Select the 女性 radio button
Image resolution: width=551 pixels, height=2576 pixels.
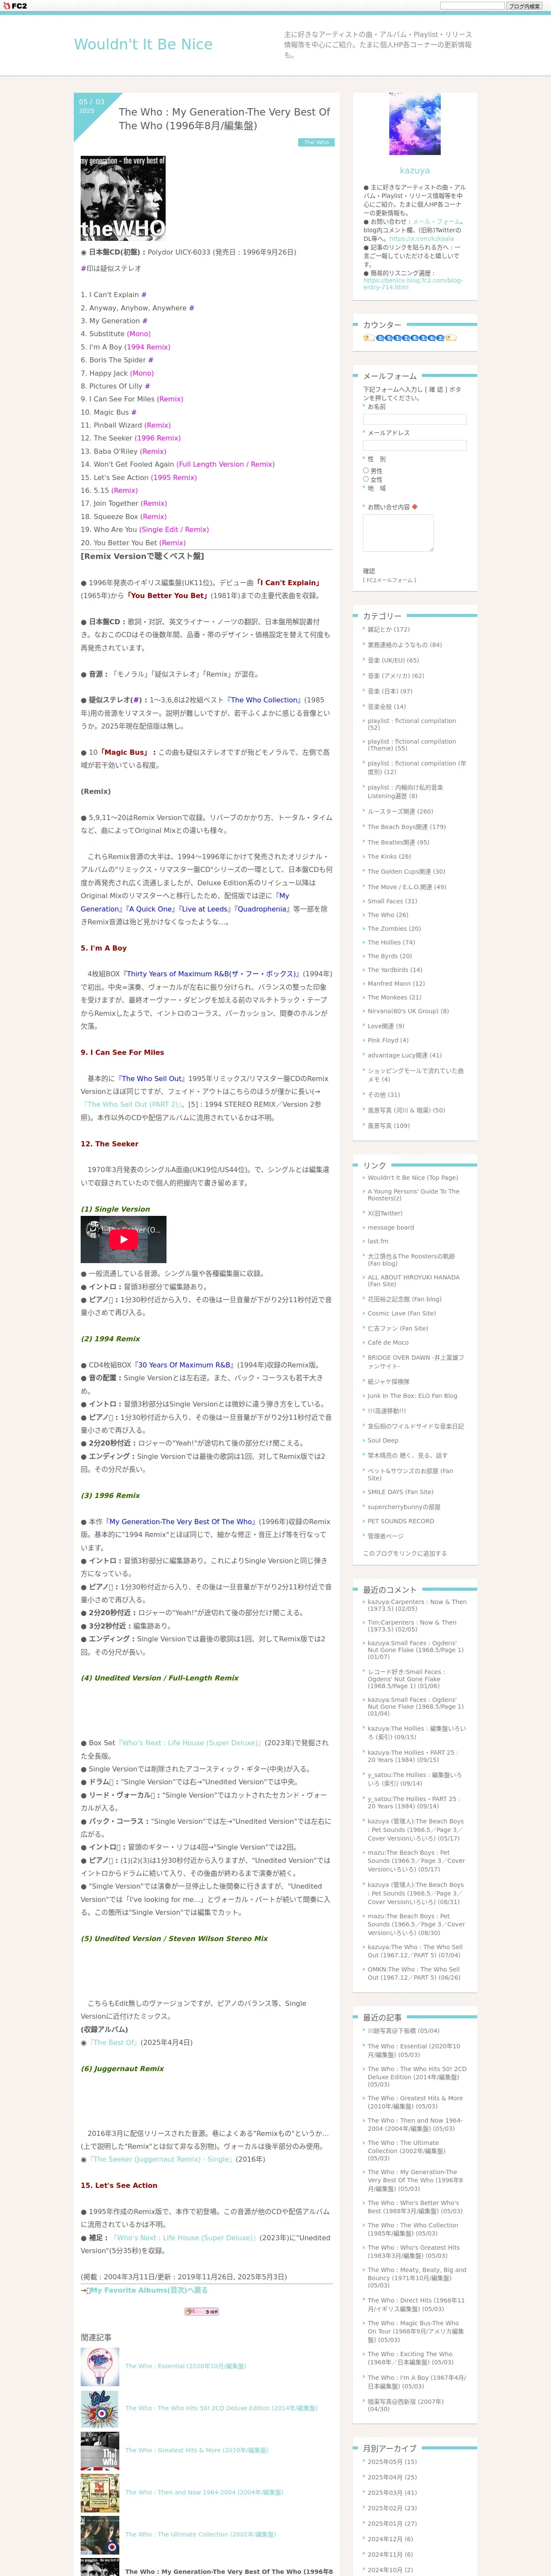pyautogui.click(x=366, y=480)
